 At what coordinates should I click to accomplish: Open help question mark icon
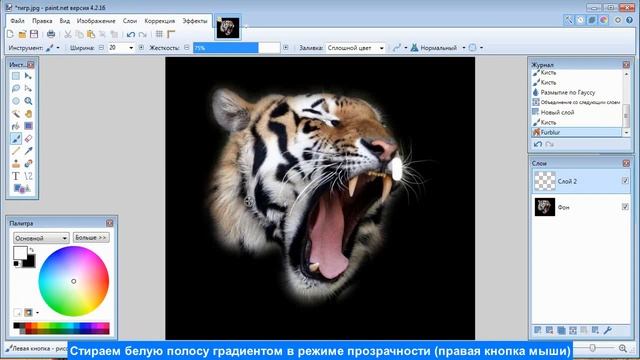click(629, 20)
